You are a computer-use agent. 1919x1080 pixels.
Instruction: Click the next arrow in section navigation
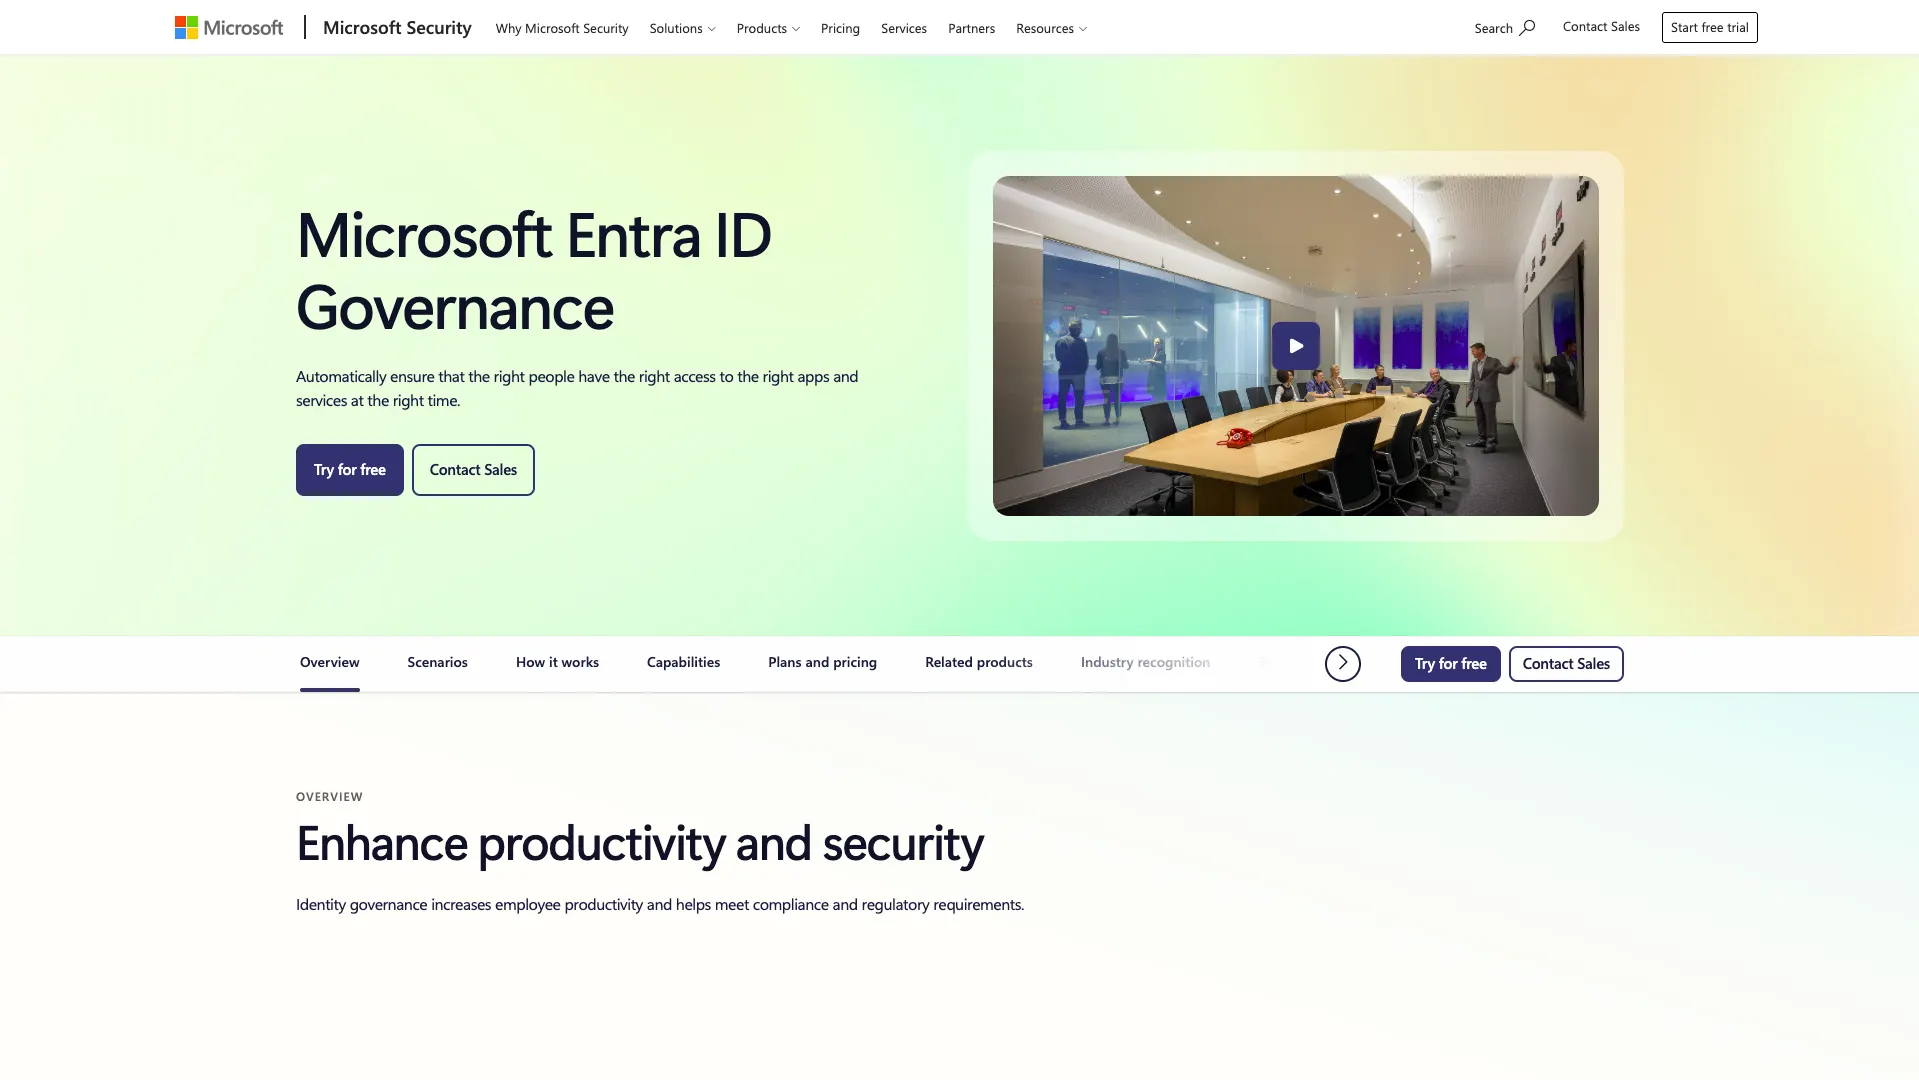(1343, 663)
